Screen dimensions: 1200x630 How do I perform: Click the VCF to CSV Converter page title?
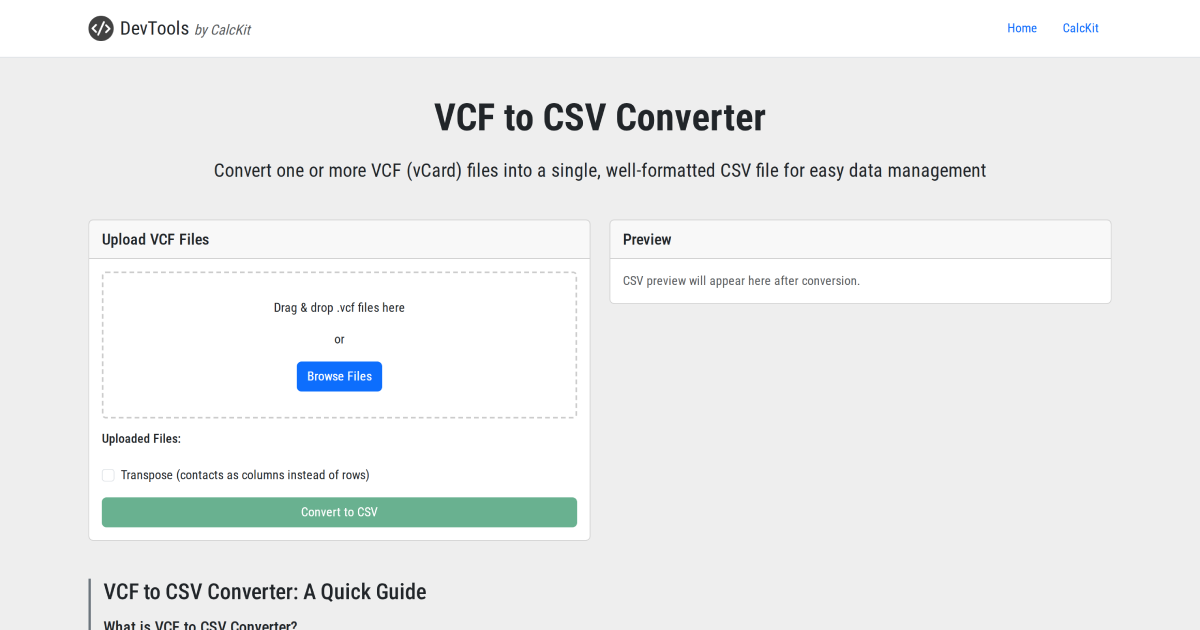[x=599, y=117]
